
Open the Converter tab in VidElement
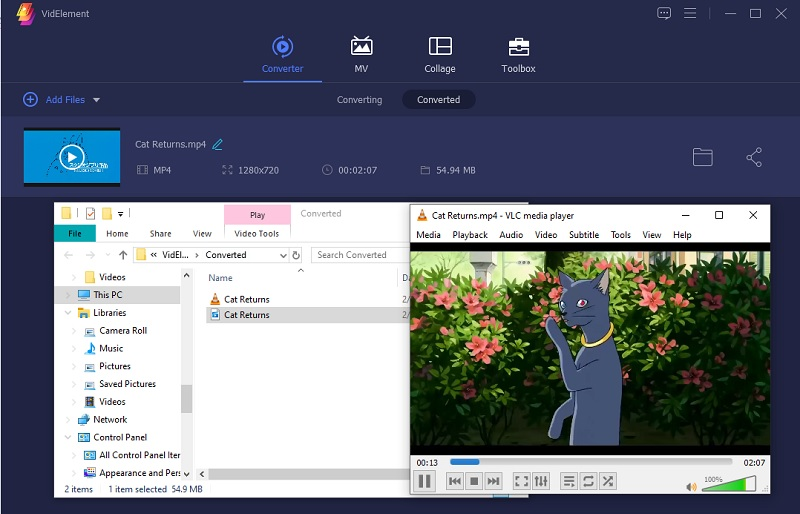pyautogui.click(x=282, y=55)
